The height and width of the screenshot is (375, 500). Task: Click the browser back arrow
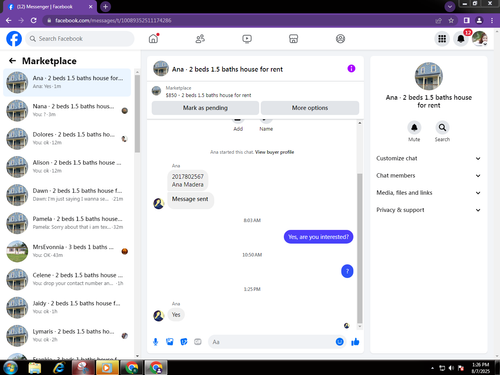pos(9,20)
